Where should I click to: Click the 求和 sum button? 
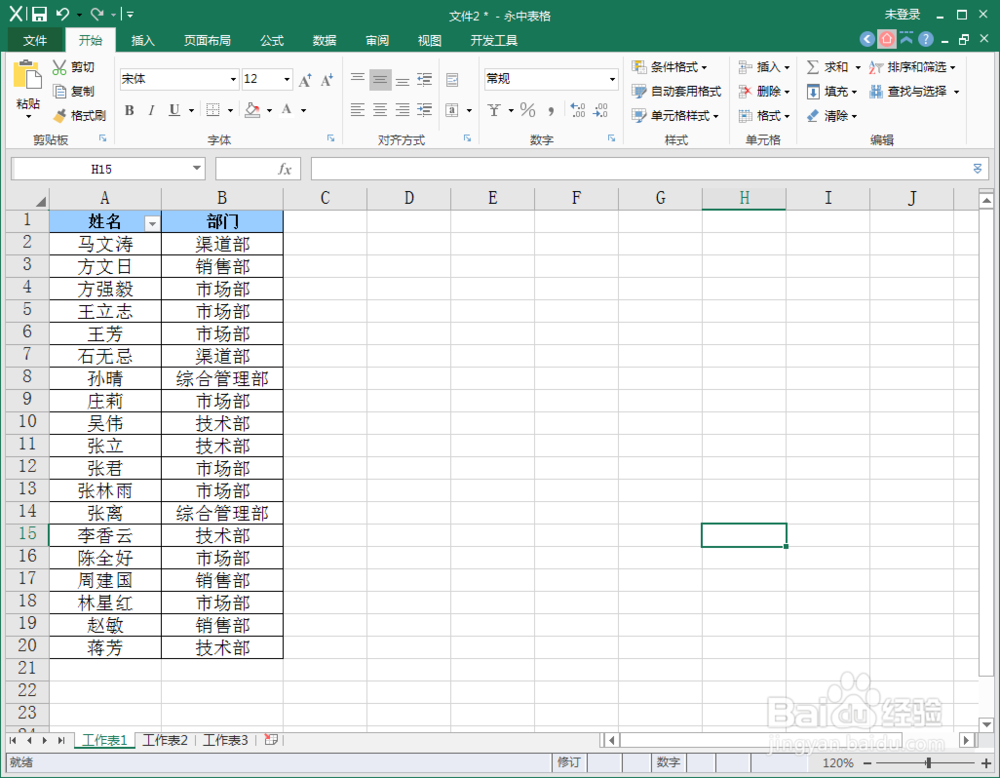click(x=828, y=67)
